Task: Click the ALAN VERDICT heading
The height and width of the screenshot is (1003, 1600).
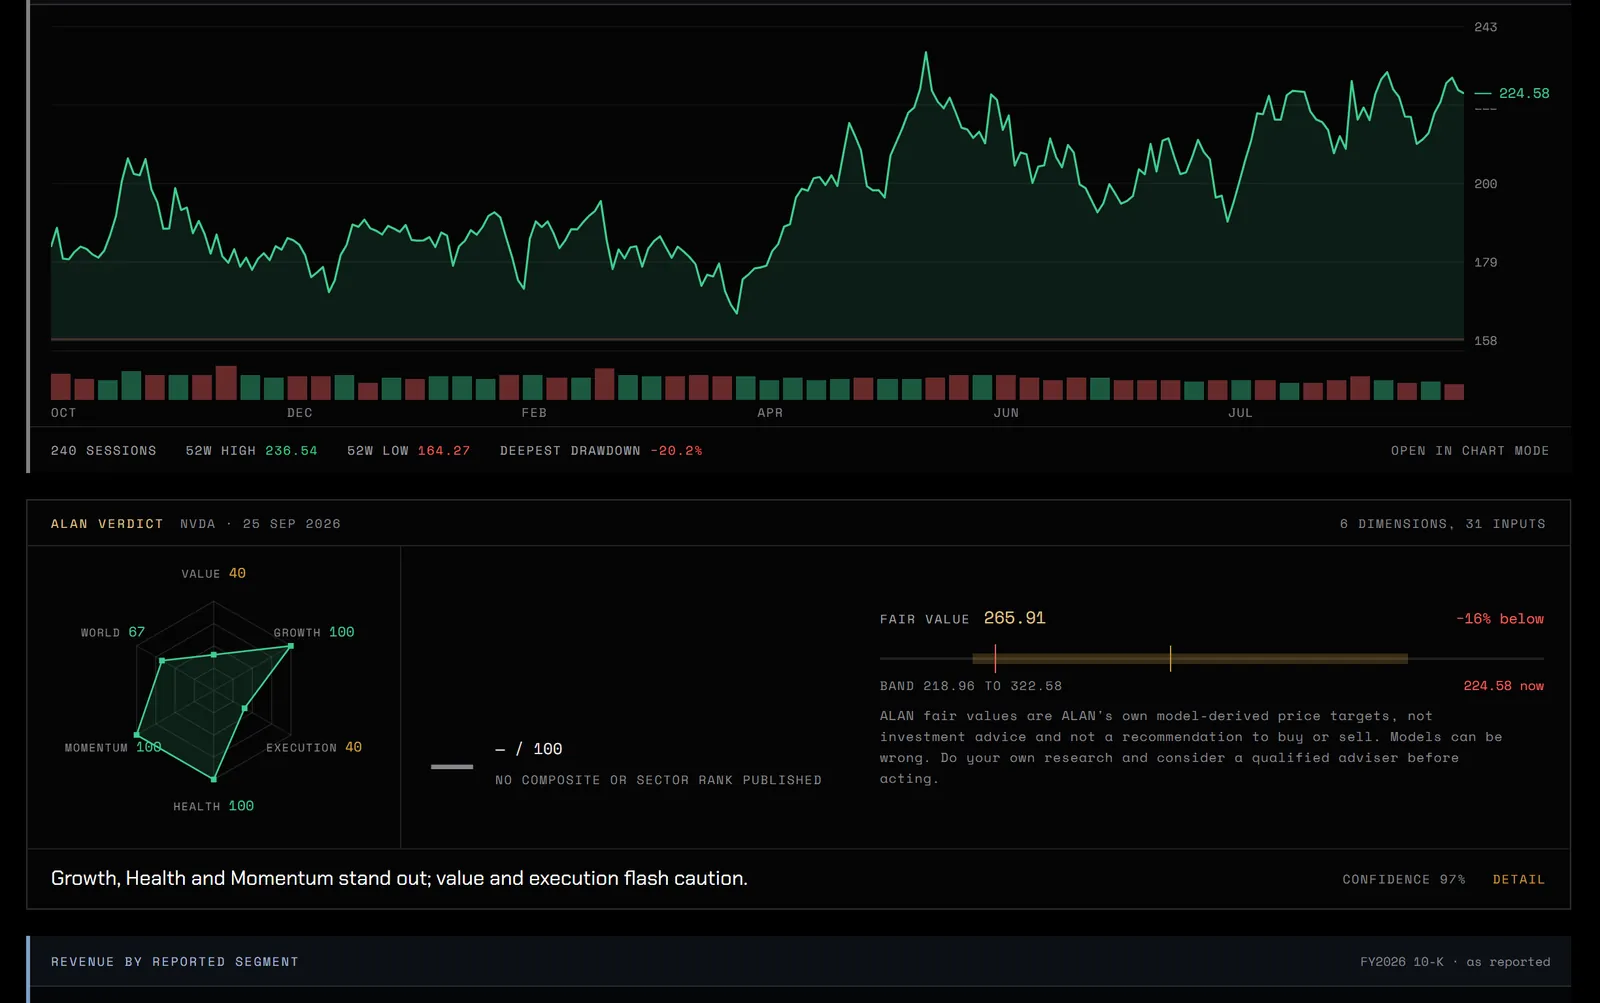Action: click(107, 524)
